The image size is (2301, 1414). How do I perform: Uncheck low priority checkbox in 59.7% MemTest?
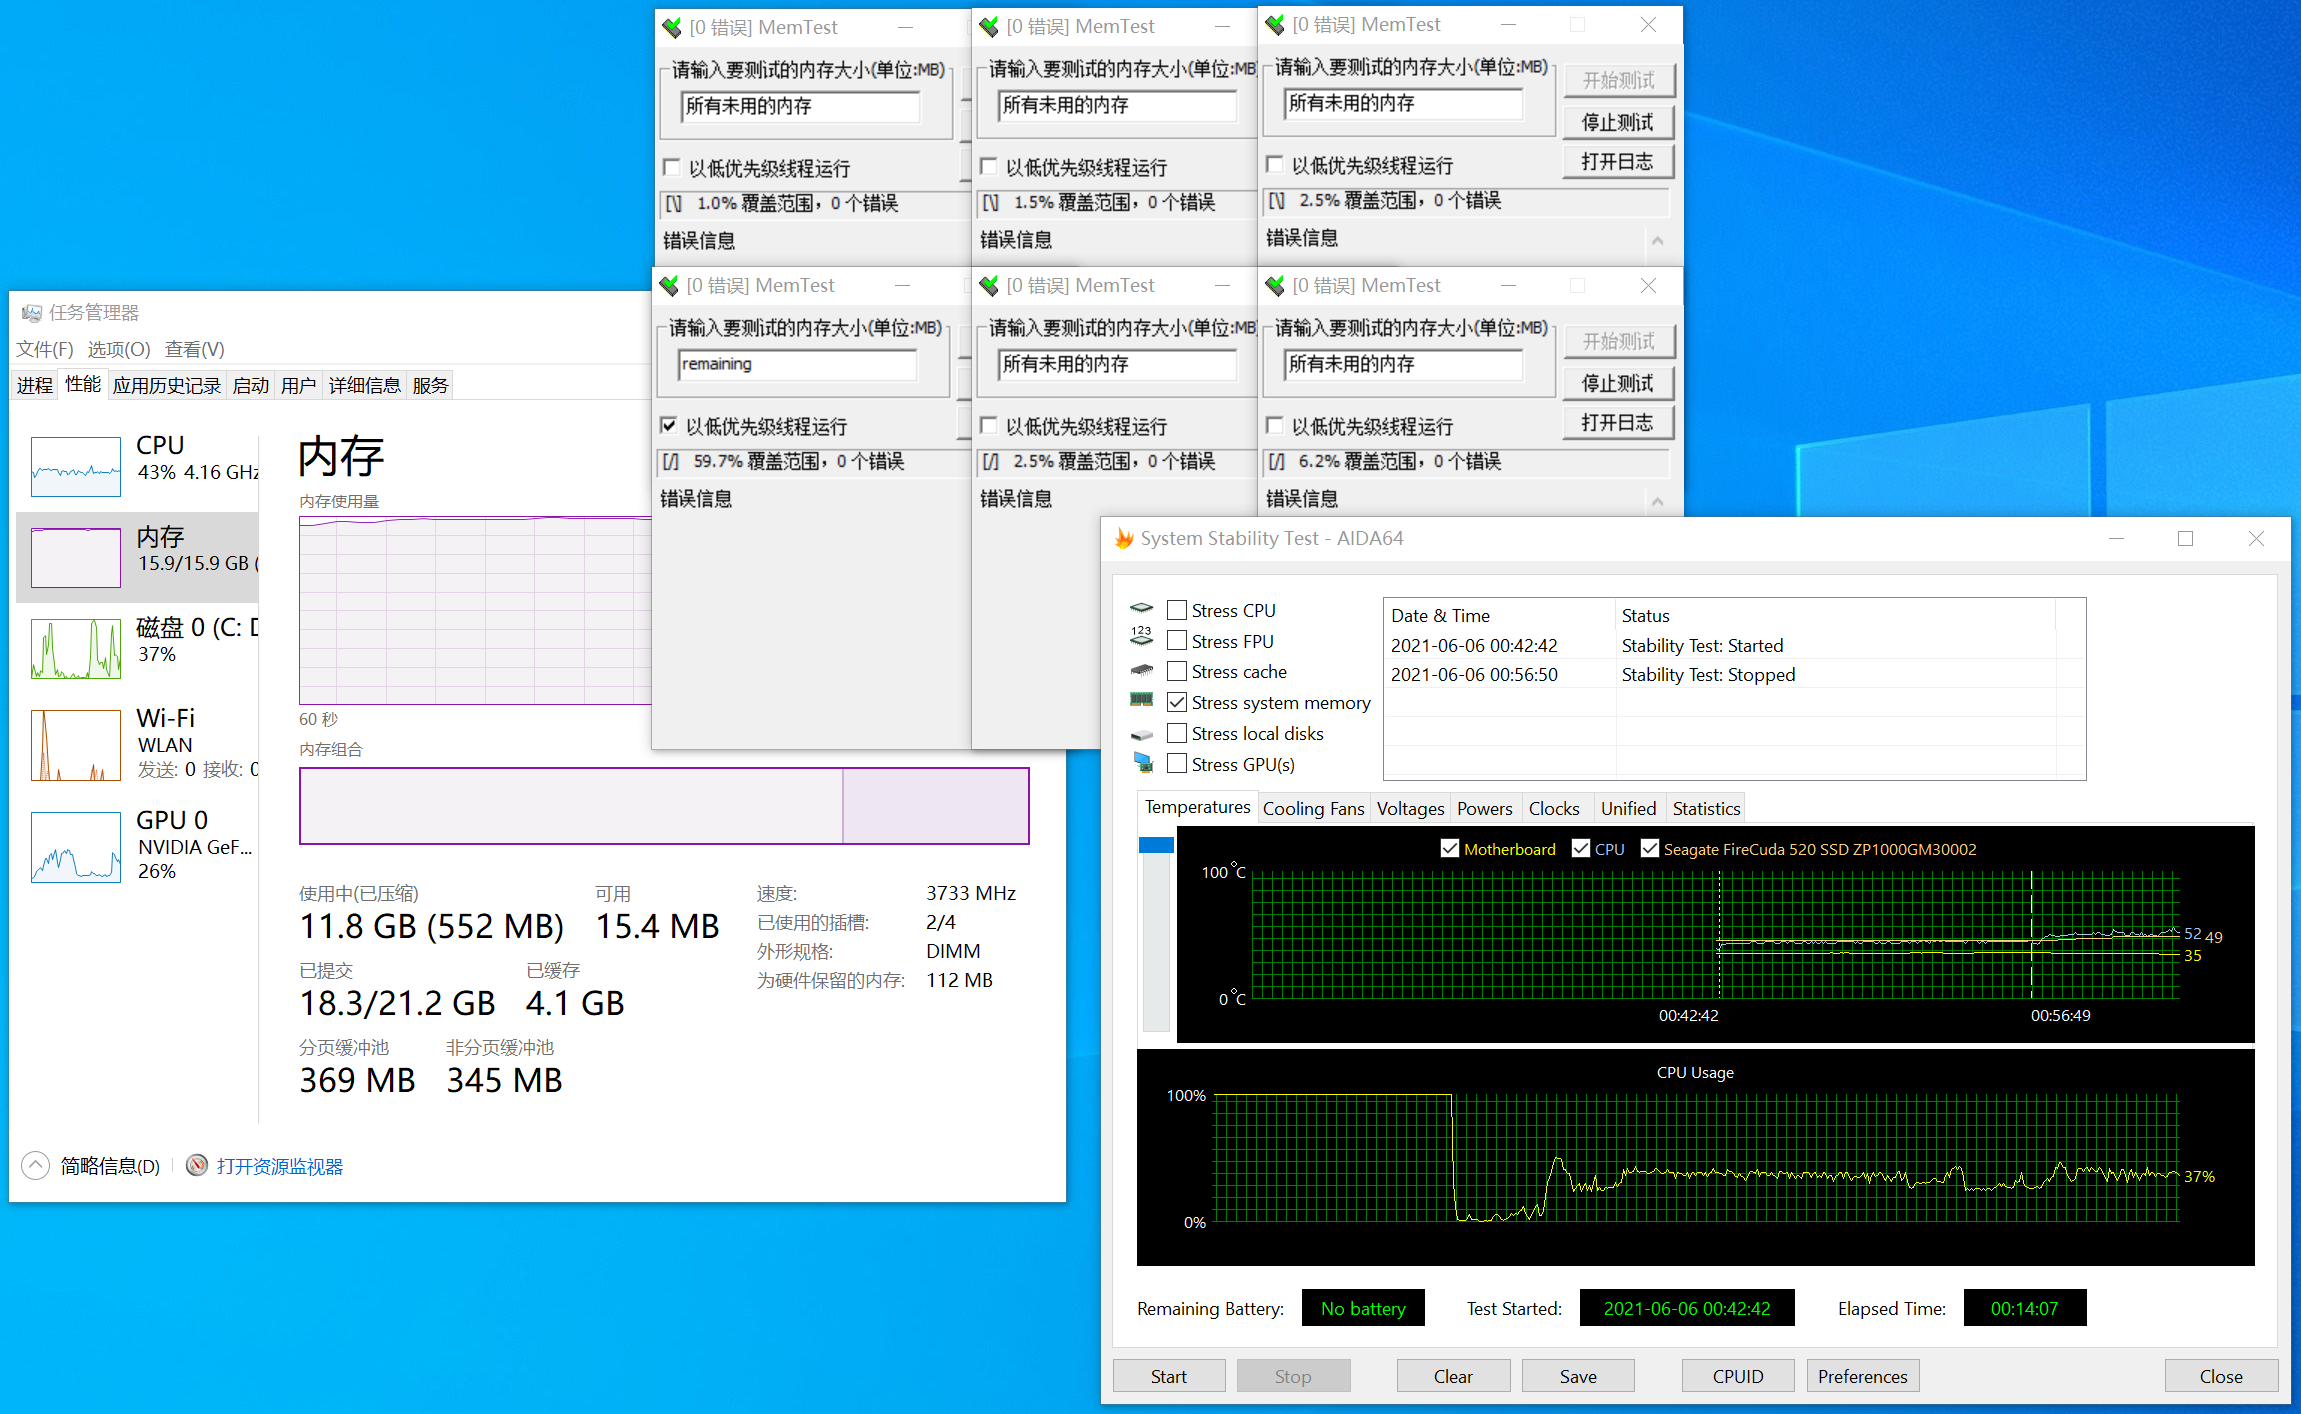point(668,426)
